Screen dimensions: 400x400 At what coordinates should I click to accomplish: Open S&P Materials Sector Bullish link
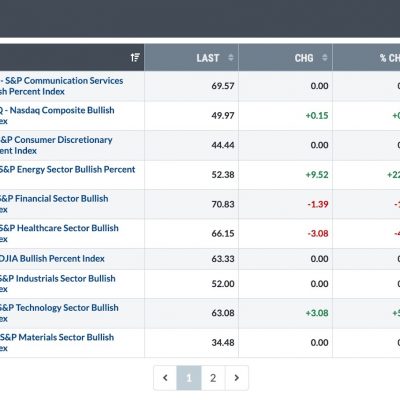click(x=57, y=342)
